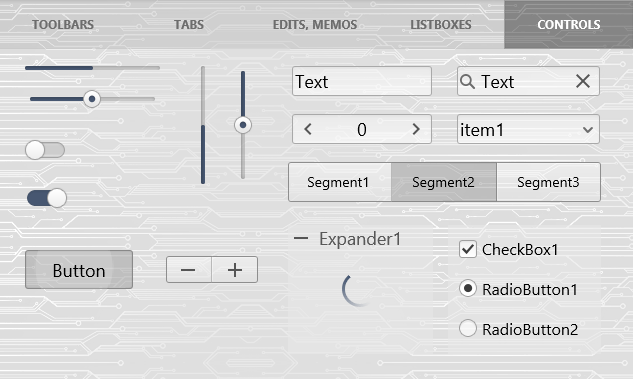This screenshot has width=633, height=379.
Task: Click the CONTROLS tab
Action: (568, 25)
